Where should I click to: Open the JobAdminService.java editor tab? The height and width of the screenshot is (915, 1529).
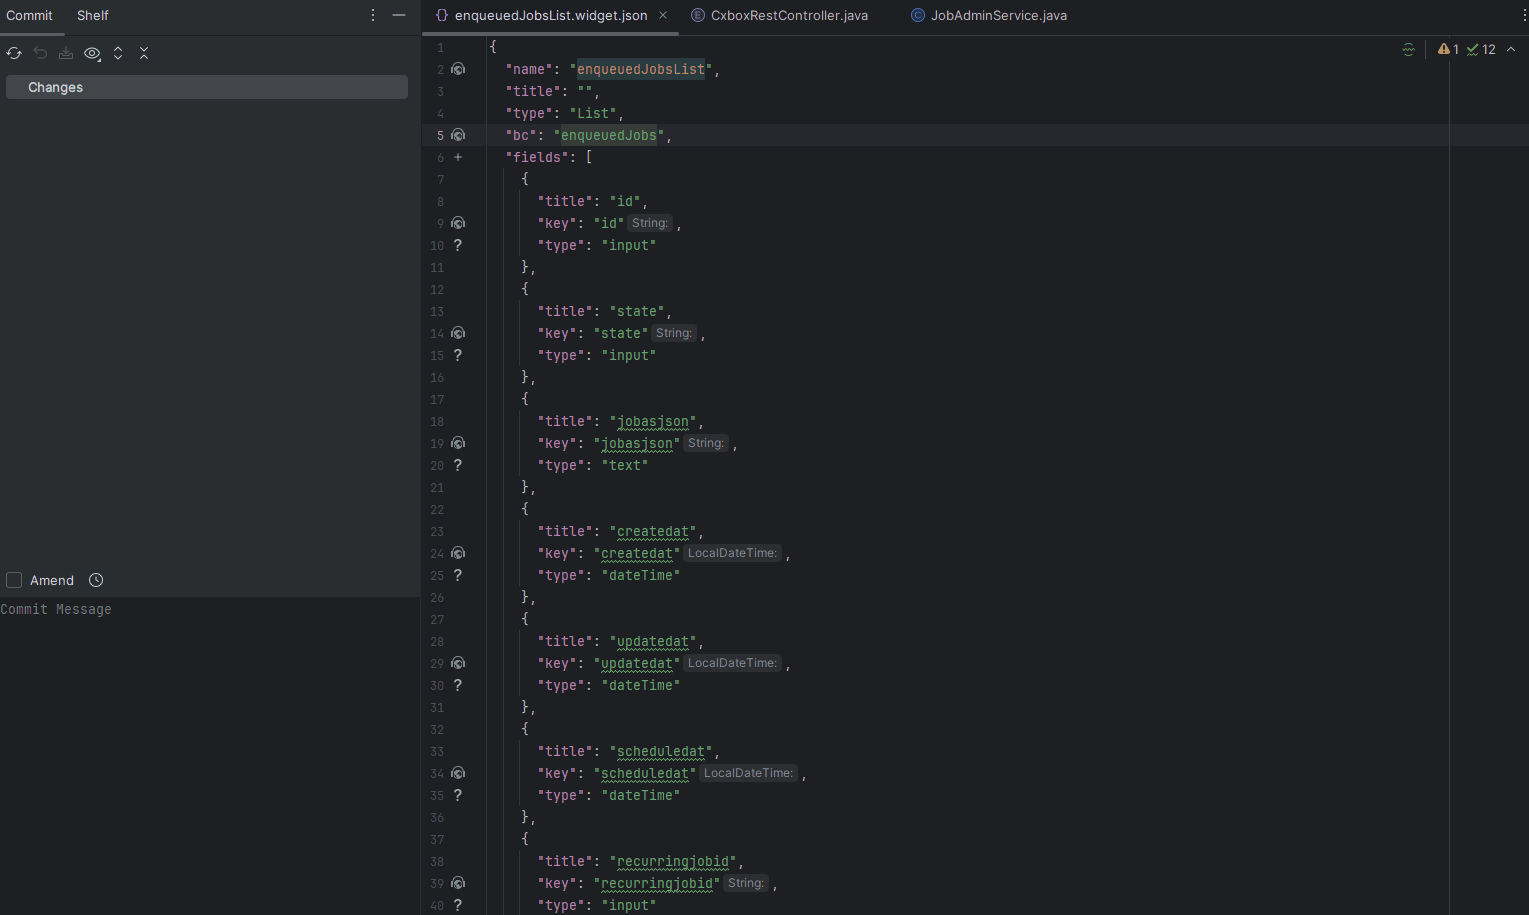(x=998, y=15)
